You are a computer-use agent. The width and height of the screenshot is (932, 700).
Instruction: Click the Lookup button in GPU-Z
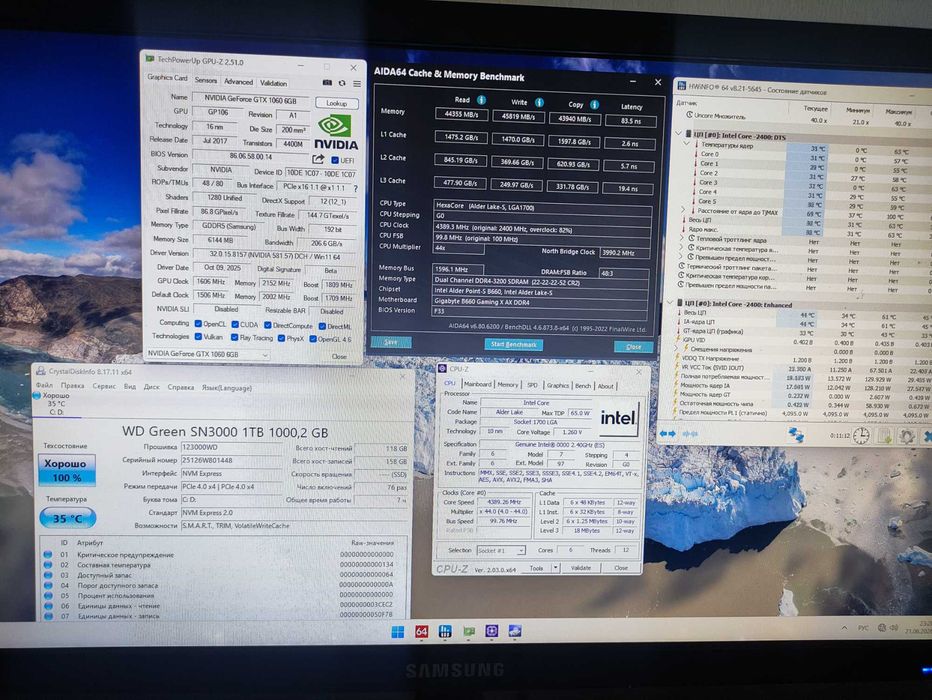(336, 103)
